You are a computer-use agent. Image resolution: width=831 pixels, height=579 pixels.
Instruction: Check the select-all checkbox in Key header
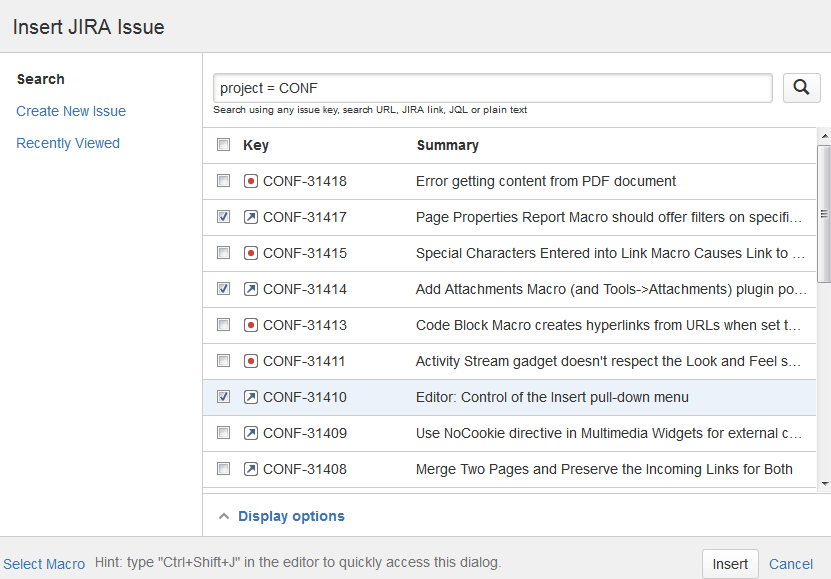[x=224, y=145]
